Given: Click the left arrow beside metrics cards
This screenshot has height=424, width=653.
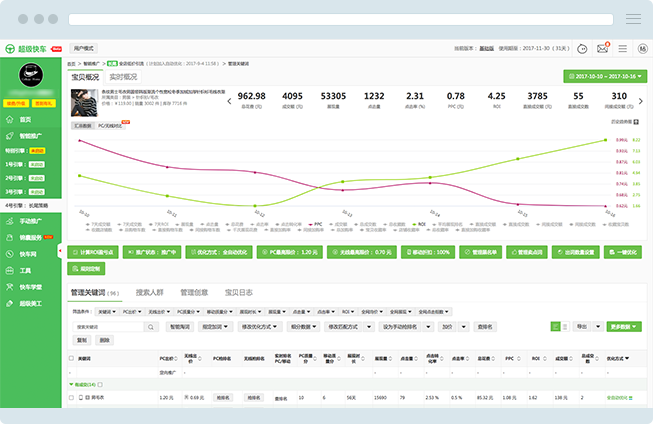Looking at the screenshot, I should [230, 100].
